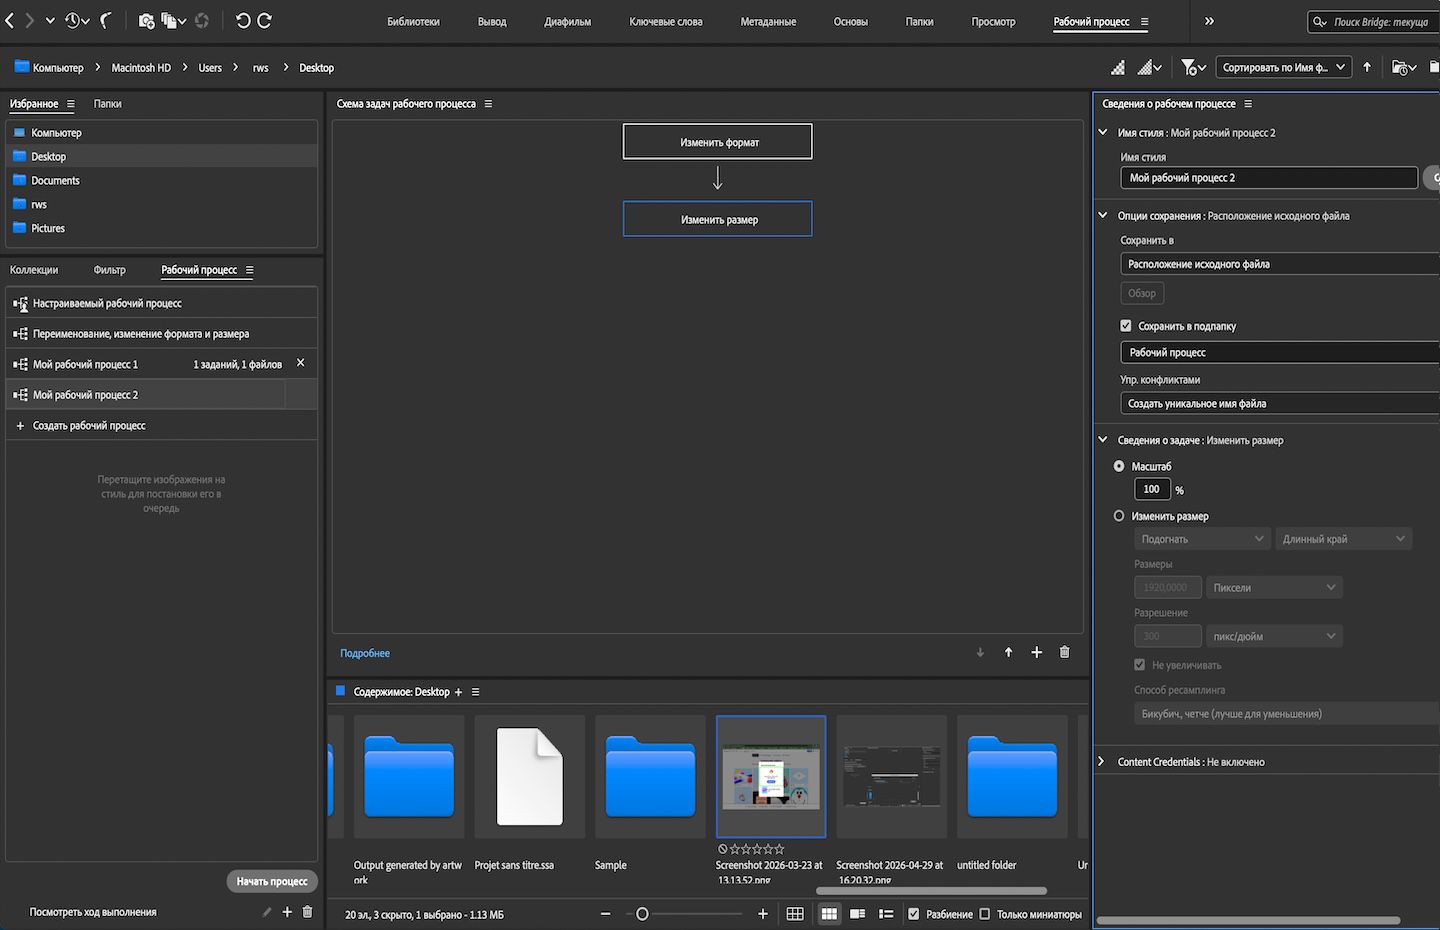This screenshot has height=930, width=1440.
Task: Collapse the Опции сохранения section
Action: pos(1103,215)
